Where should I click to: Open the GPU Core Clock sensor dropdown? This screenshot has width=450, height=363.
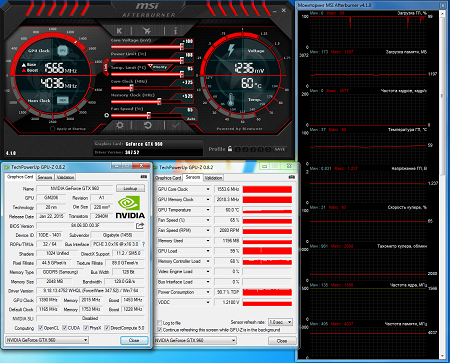pyautogui.click(x=208, y=189)
